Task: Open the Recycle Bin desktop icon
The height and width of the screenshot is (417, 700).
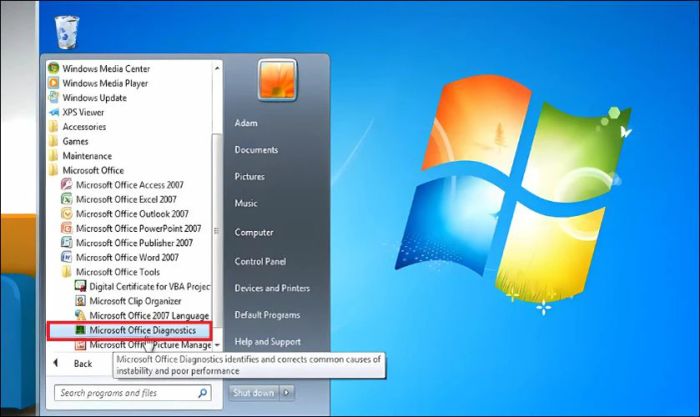Action: click(67, 32)
